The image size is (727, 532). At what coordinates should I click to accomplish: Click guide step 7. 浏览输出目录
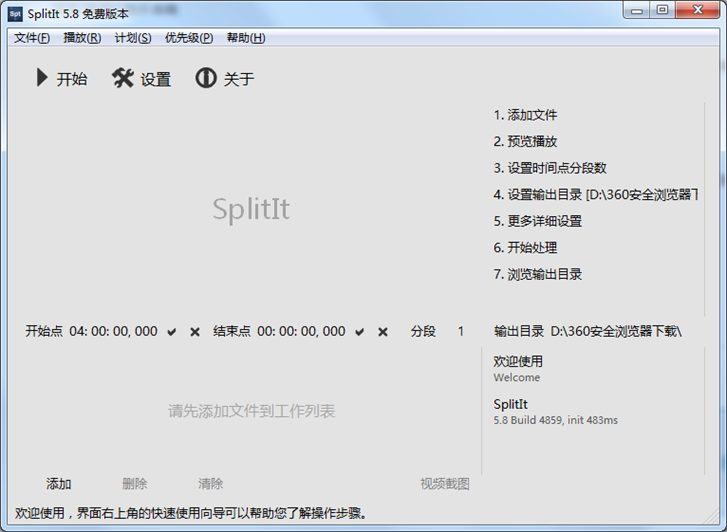coord(538,274)
